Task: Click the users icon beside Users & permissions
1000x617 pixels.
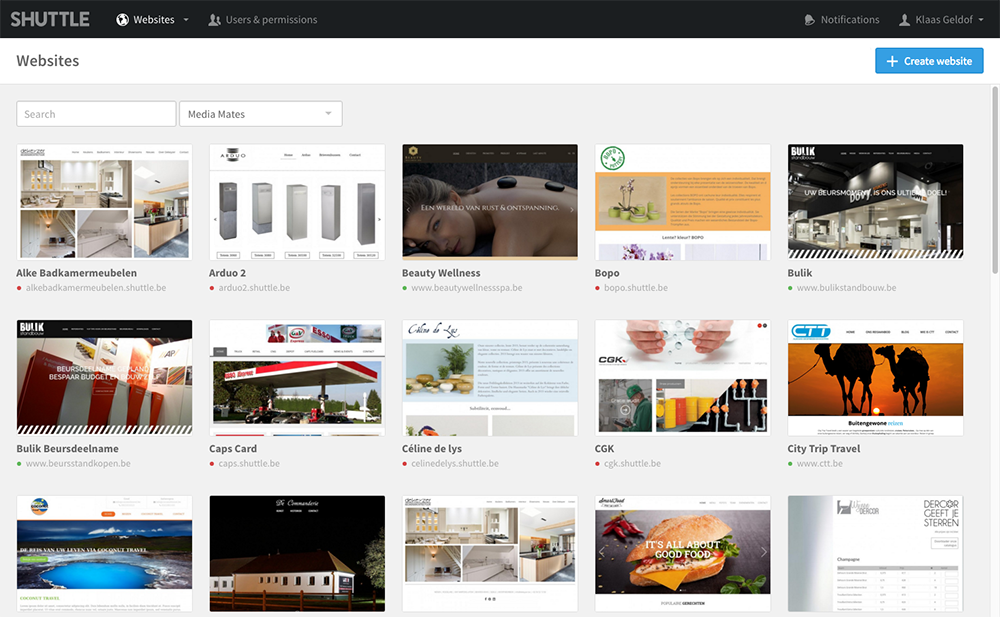Action: pos(214,20)
